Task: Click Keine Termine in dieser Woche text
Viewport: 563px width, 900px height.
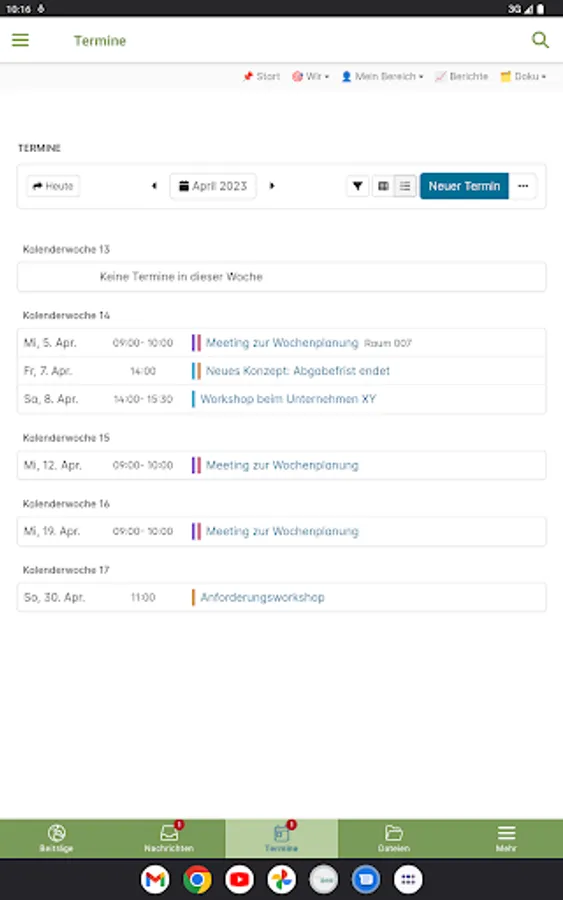Action: (x=181, y=277)
